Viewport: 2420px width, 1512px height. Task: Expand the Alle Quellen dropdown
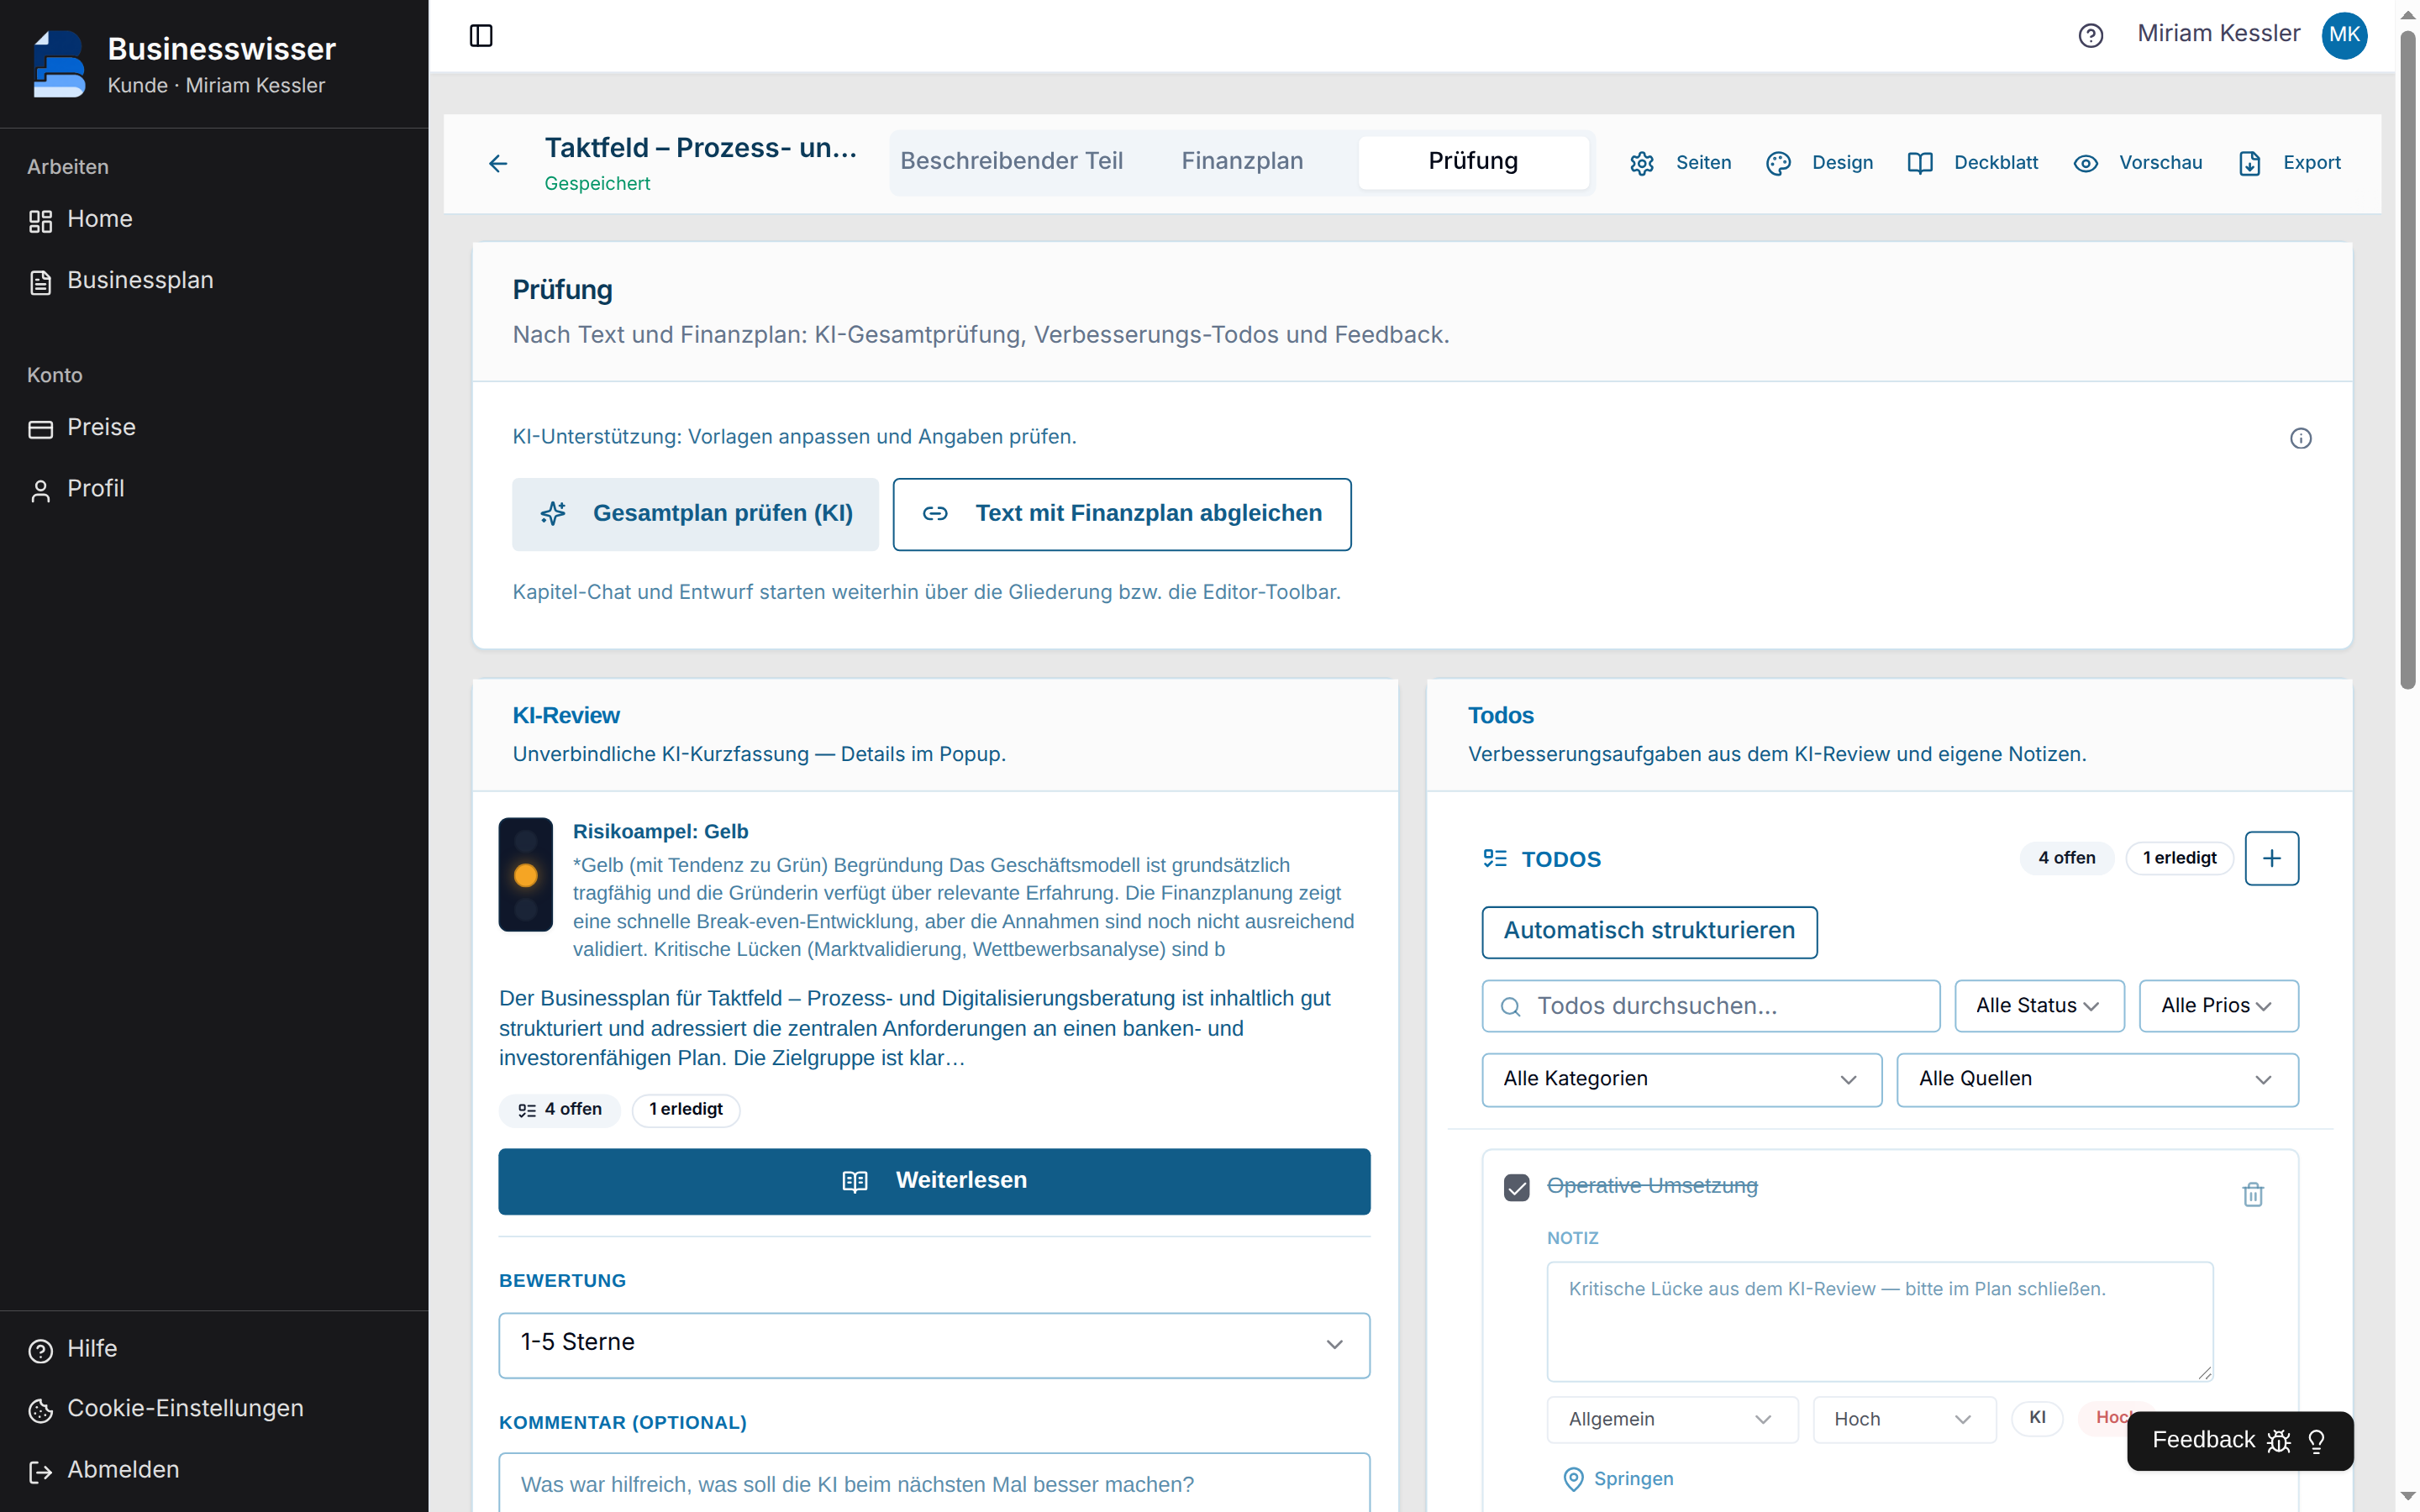click(x=2097, y=1080)
